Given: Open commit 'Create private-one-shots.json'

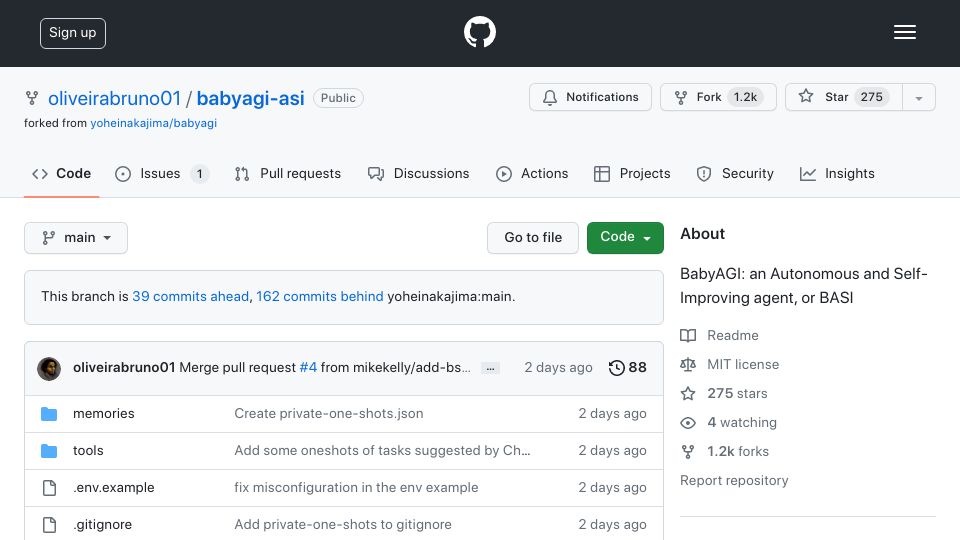Looking at the screenshot, I should tap(329, 414).
